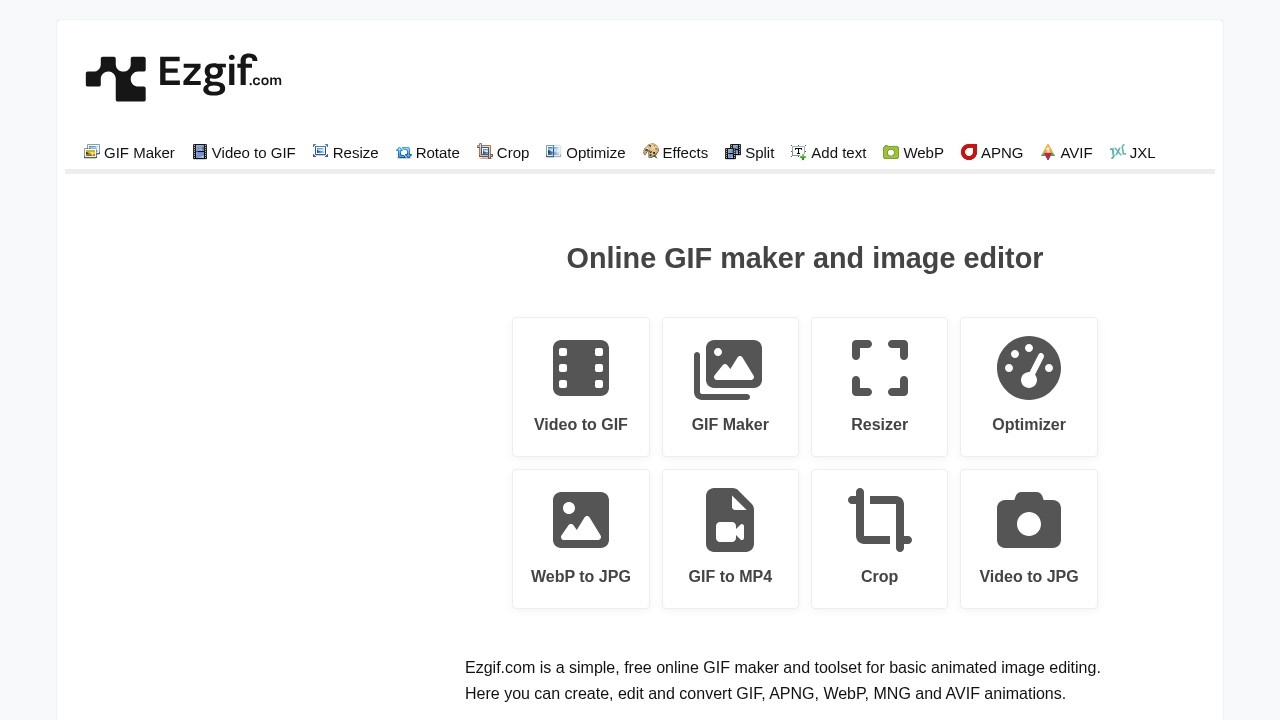The width and height of the screenshot is (1280, 720).
Task: Click Optimize in the navigation bar
Action: click(x=585, y=153)
